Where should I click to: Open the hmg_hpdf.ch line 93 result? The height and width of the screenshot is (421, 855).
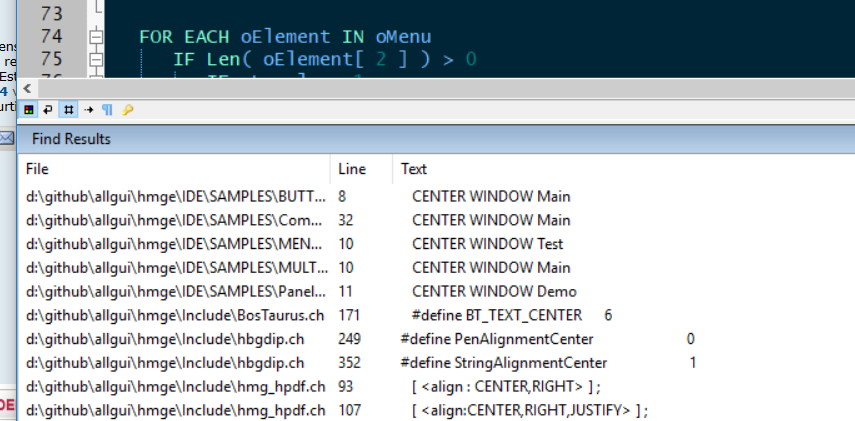pyautogui.click(x=175, y=386)
